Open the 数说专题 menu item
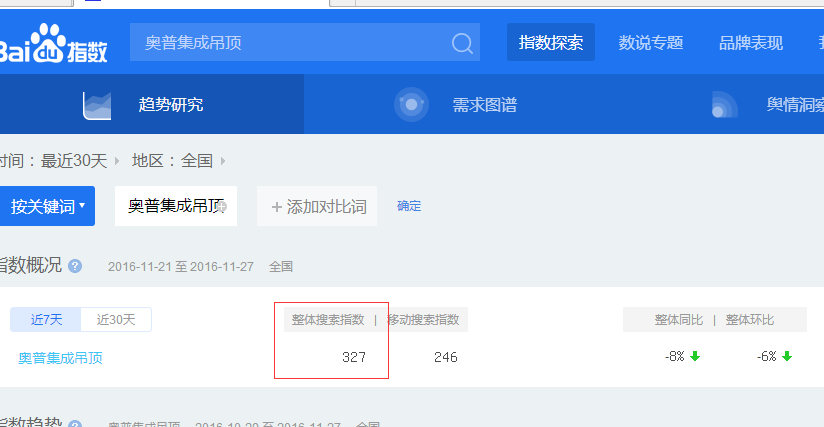 pyautogui.click(x=651, y=43)
